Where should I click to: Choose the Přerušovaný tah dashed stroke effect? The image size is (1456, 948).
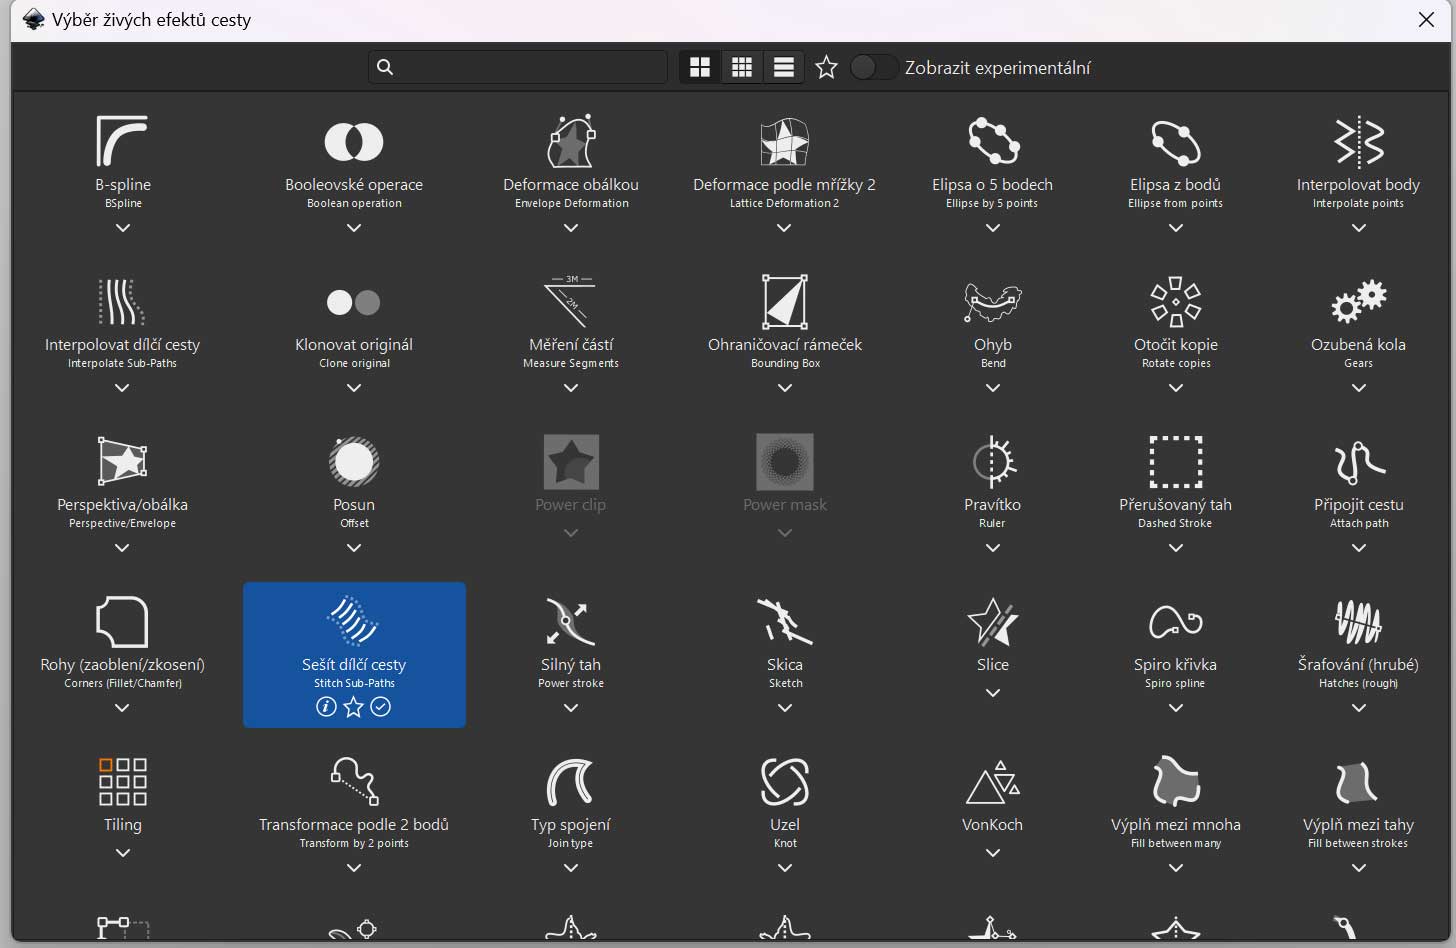click(1175, 462)
